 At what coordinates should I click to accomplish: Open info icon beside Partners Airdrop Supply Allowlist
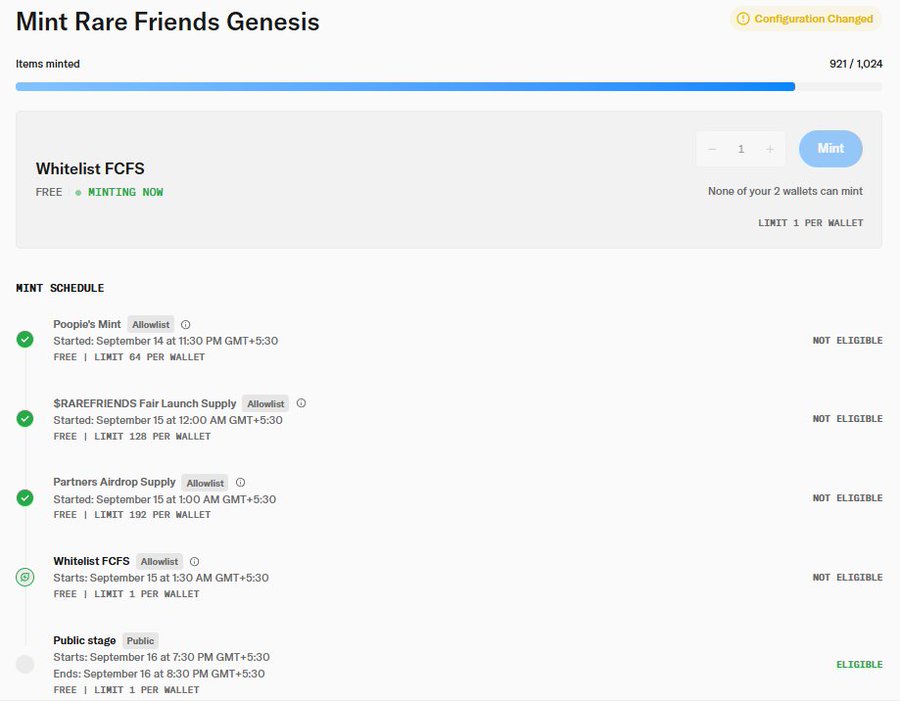tap(240, 483)
